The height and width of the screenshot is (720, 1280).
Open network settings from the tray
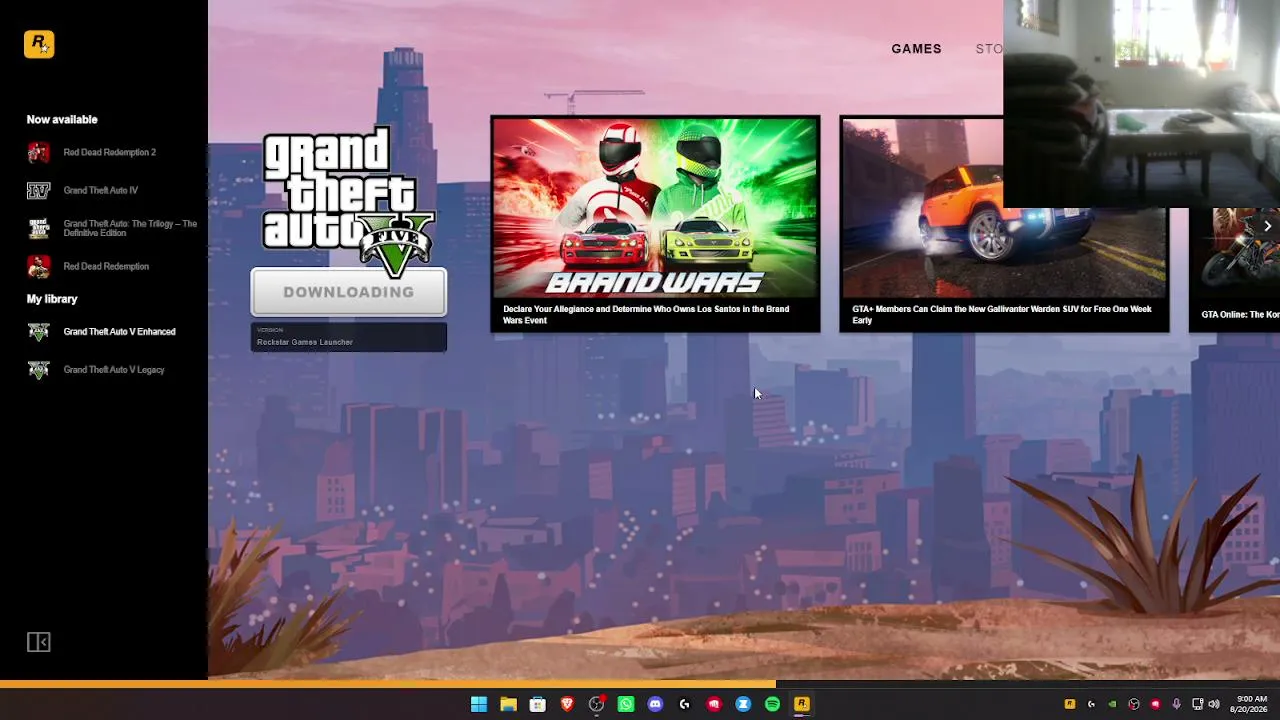(x=1197, y=704)
